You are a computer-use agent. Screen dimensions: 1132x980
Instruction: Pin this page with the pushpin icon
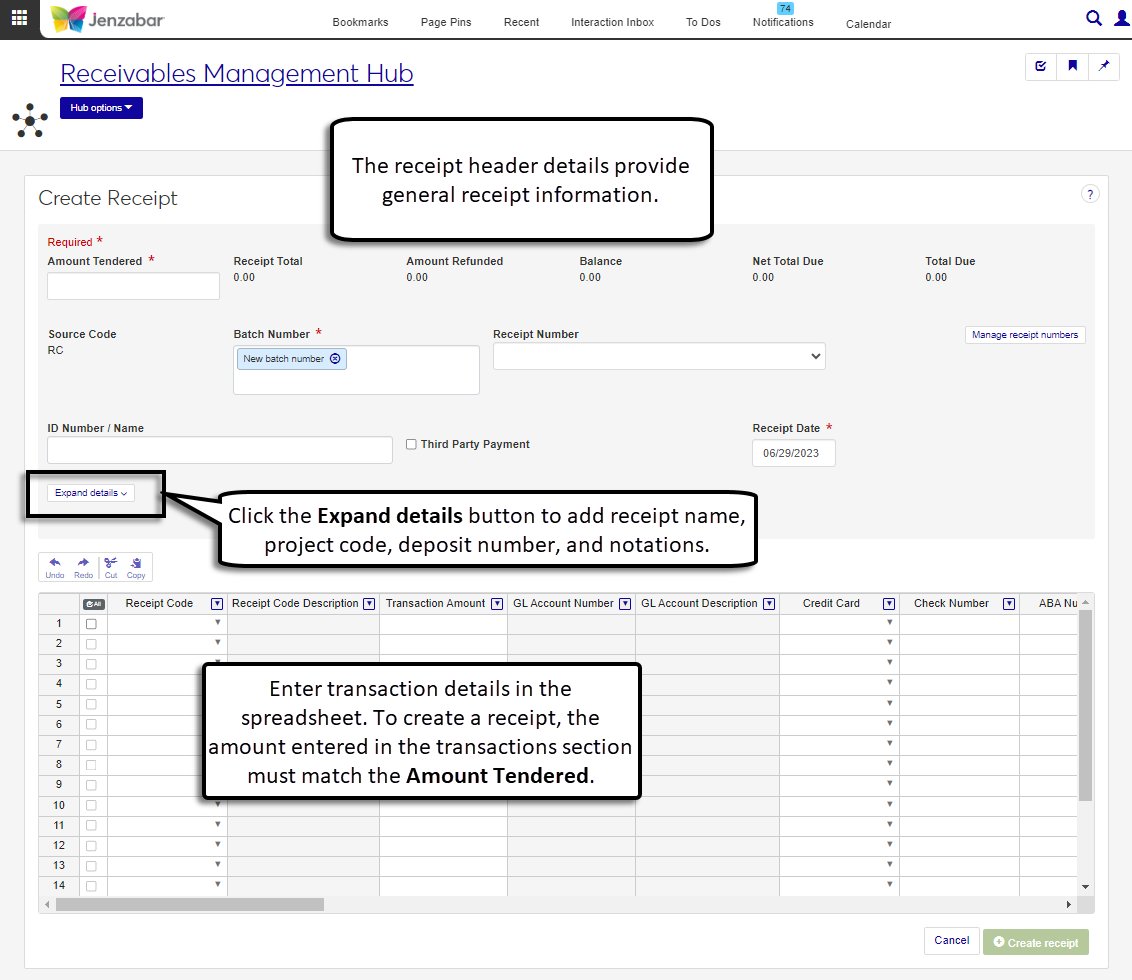[1104, 66]
